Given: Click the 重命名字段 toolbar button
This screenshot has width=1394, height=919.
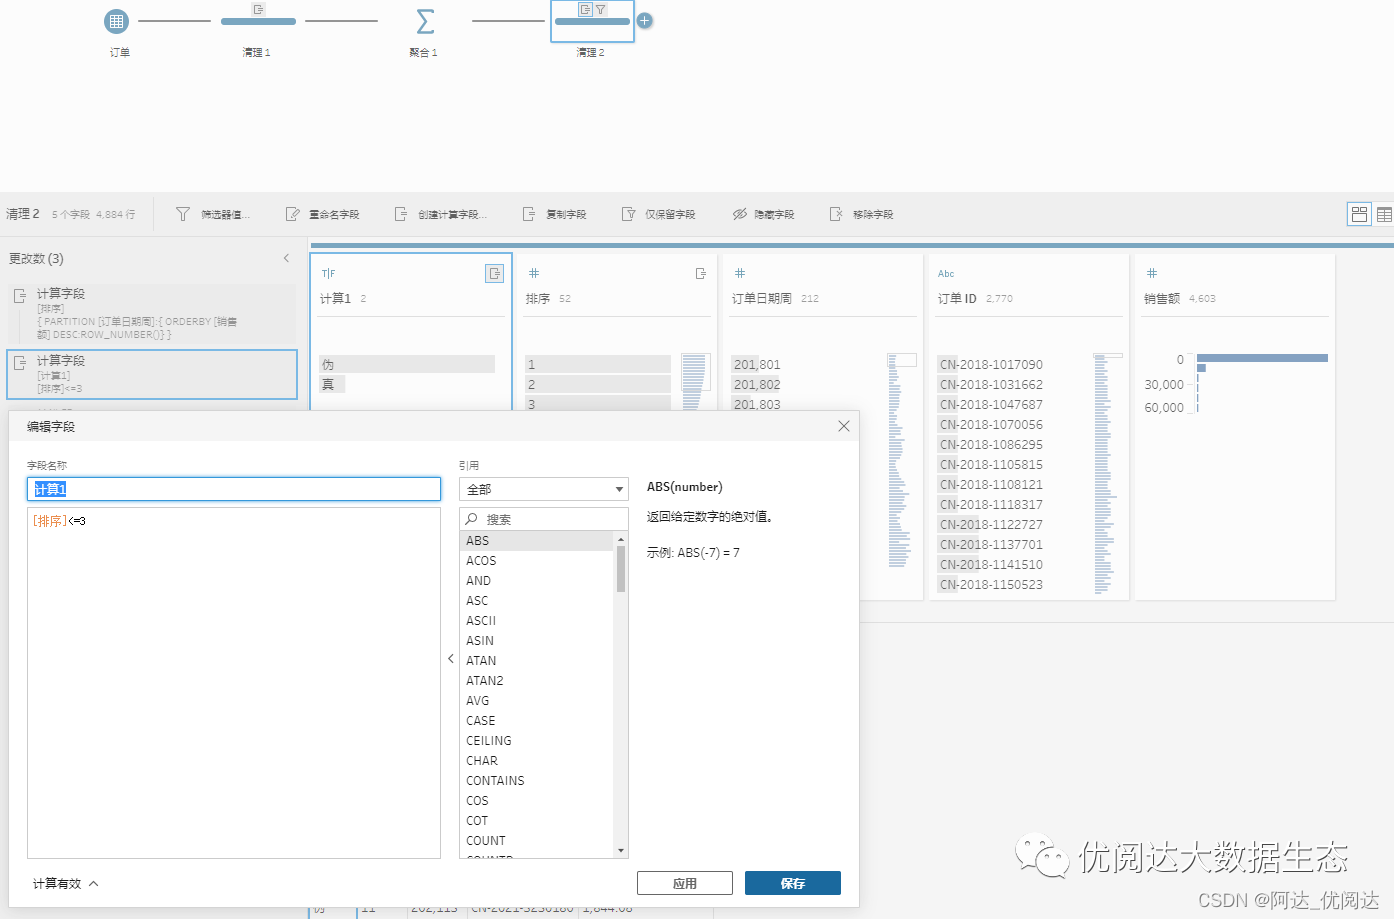Looking at the screenshot, I should (322, 214).
